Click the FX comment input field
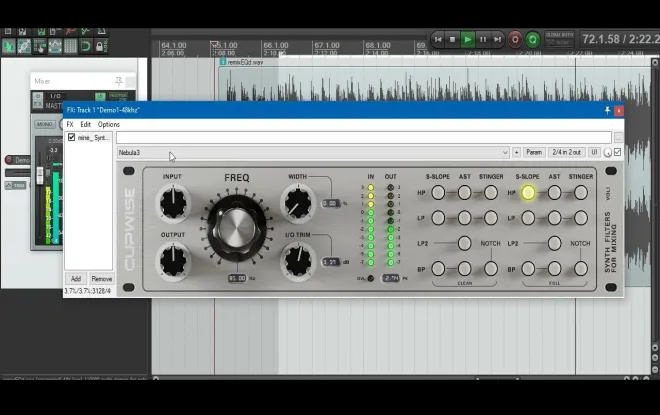The image size is (660, 415). tap(364, 137)
